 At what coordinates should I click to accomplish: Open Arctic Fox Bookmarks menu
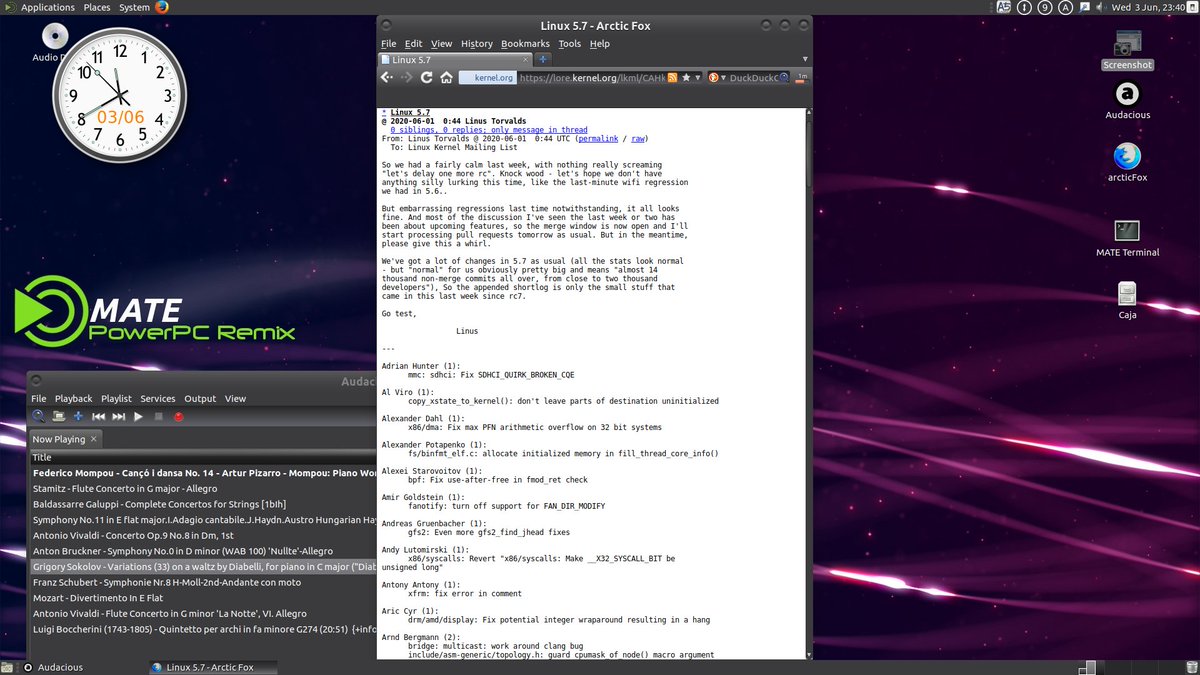[525, 44]
